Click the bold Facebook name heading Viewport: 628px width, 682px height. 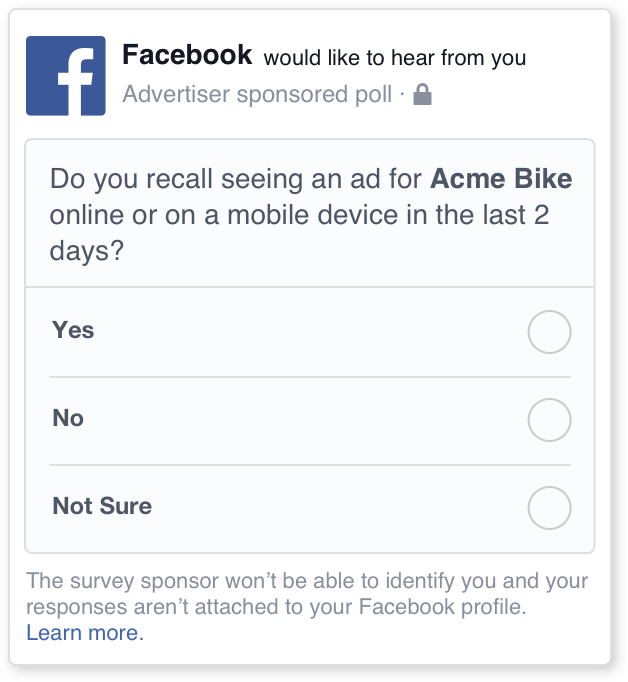tap(187, 56)
